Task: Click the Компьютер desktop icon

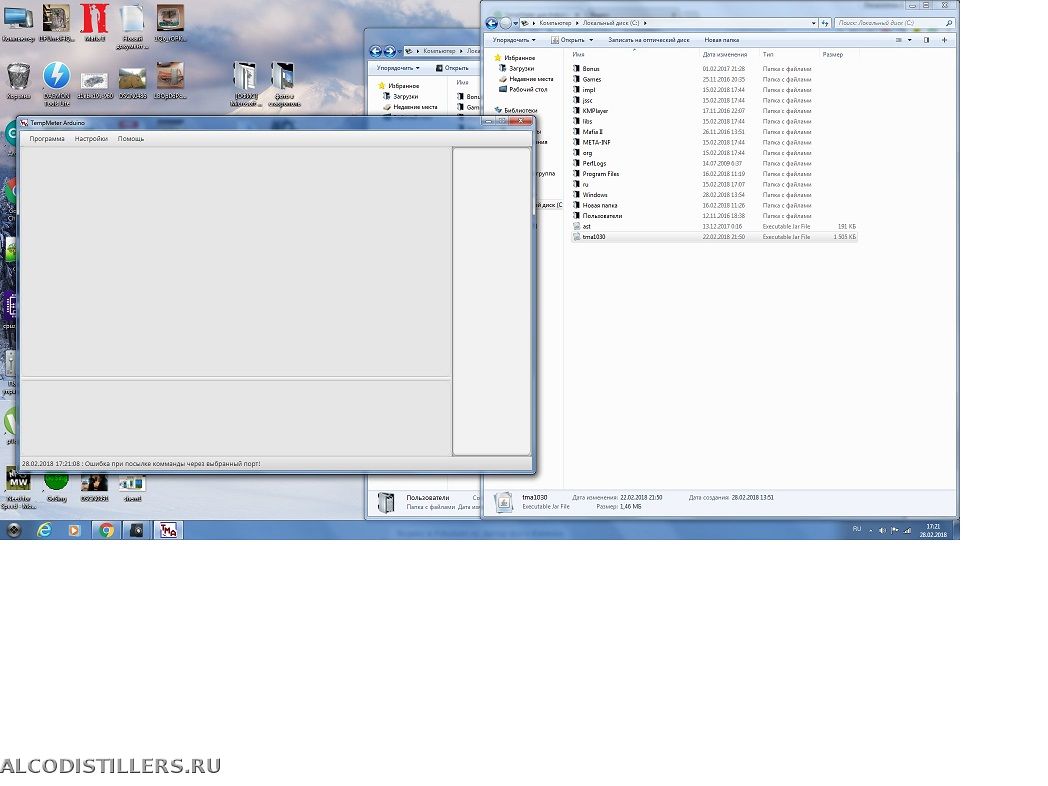Action: pyautogui.click(x=18, y=23)
